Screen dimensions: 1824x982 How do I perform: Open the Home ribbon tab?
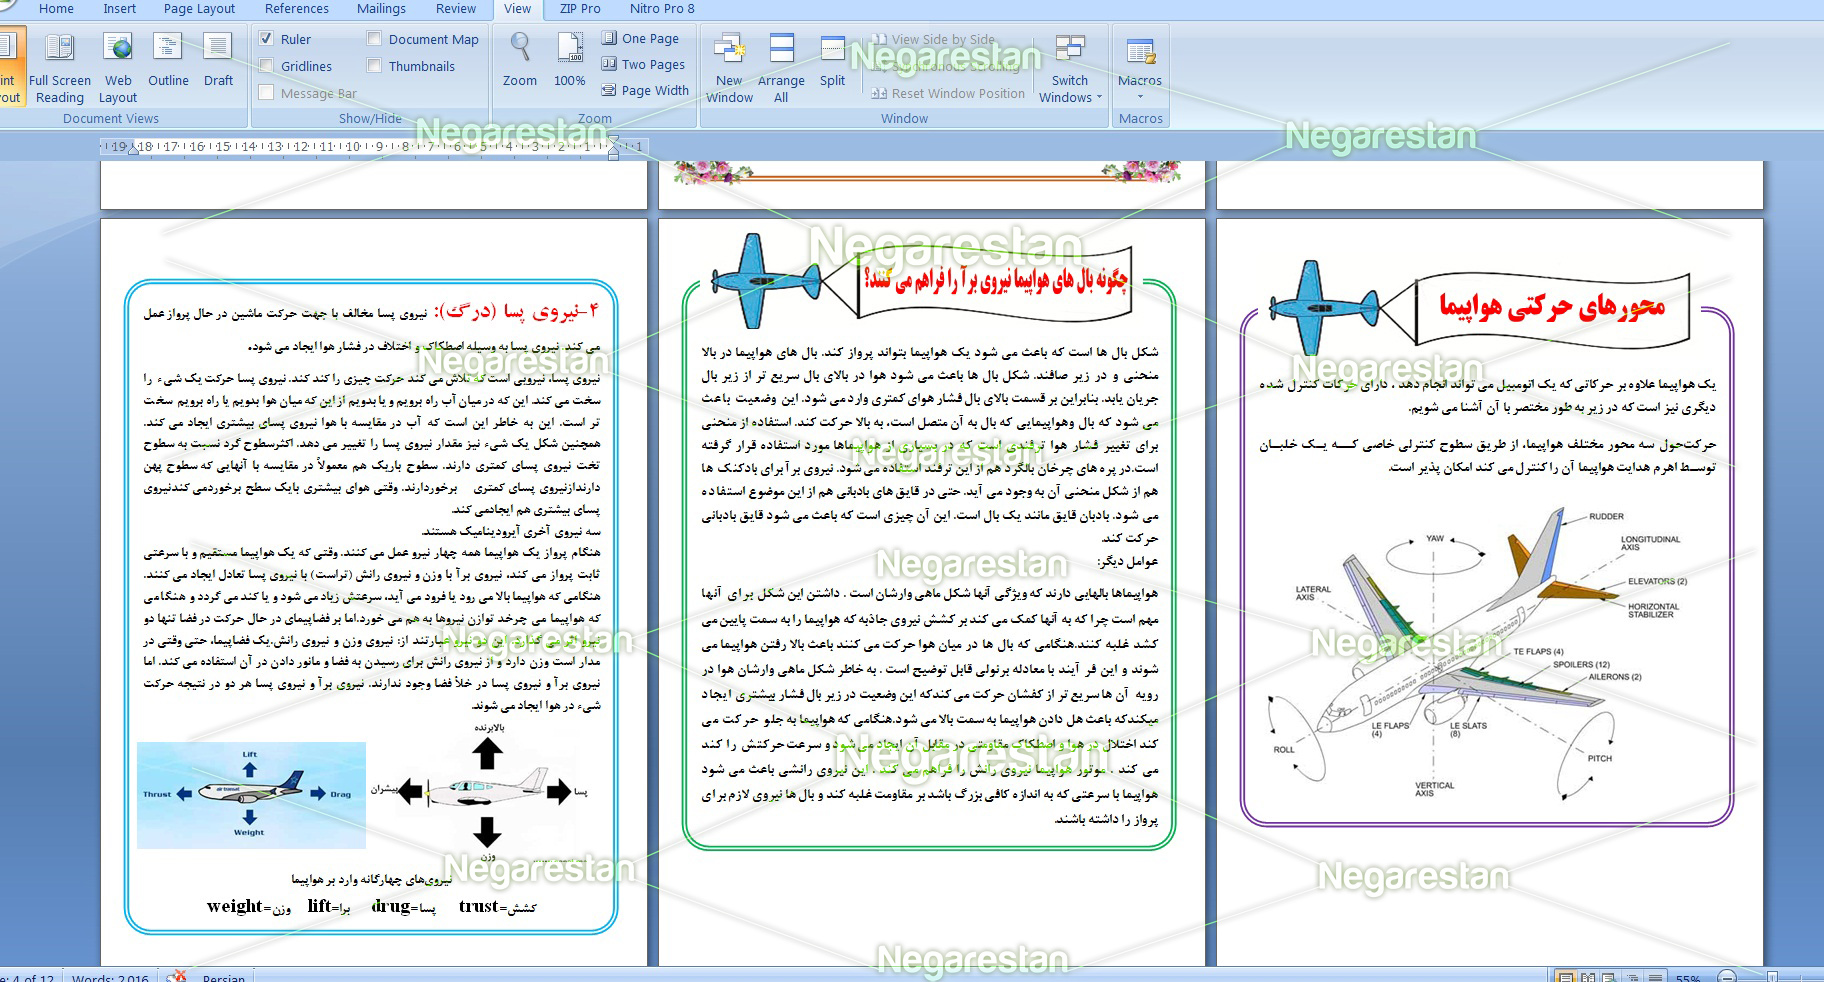pyautogui.click(x=56, y=9)
